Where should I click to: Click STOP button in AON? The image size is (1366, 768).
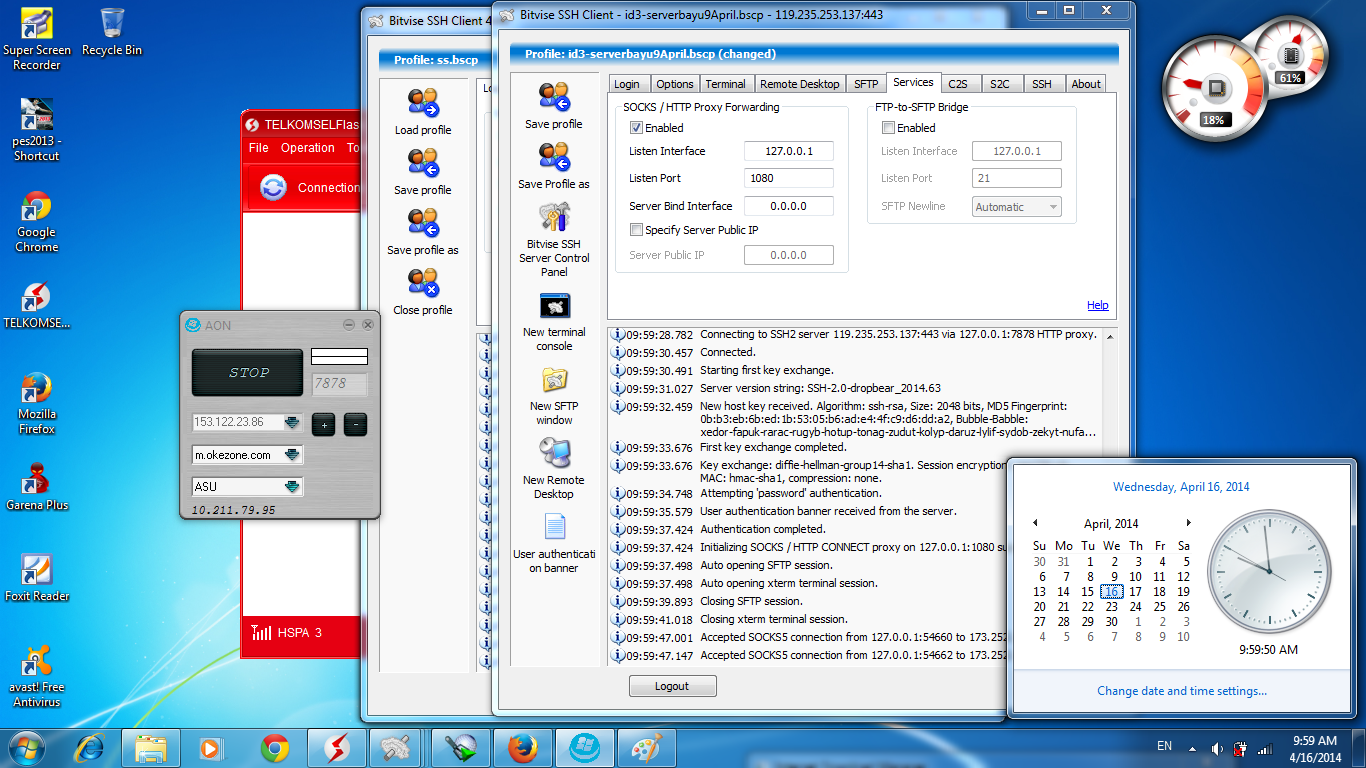click(x=248, y=372)
